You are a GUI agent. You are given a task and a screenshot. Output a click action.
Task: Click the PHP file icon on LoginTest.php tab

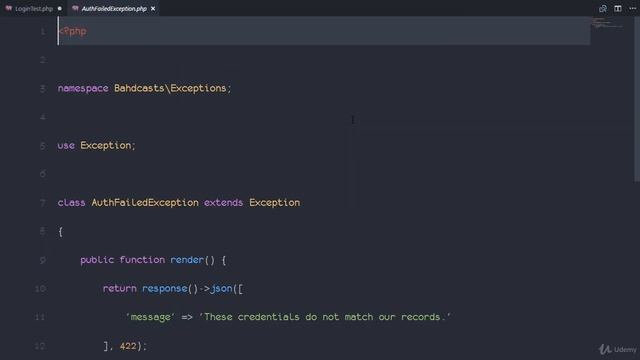[9, 8]
